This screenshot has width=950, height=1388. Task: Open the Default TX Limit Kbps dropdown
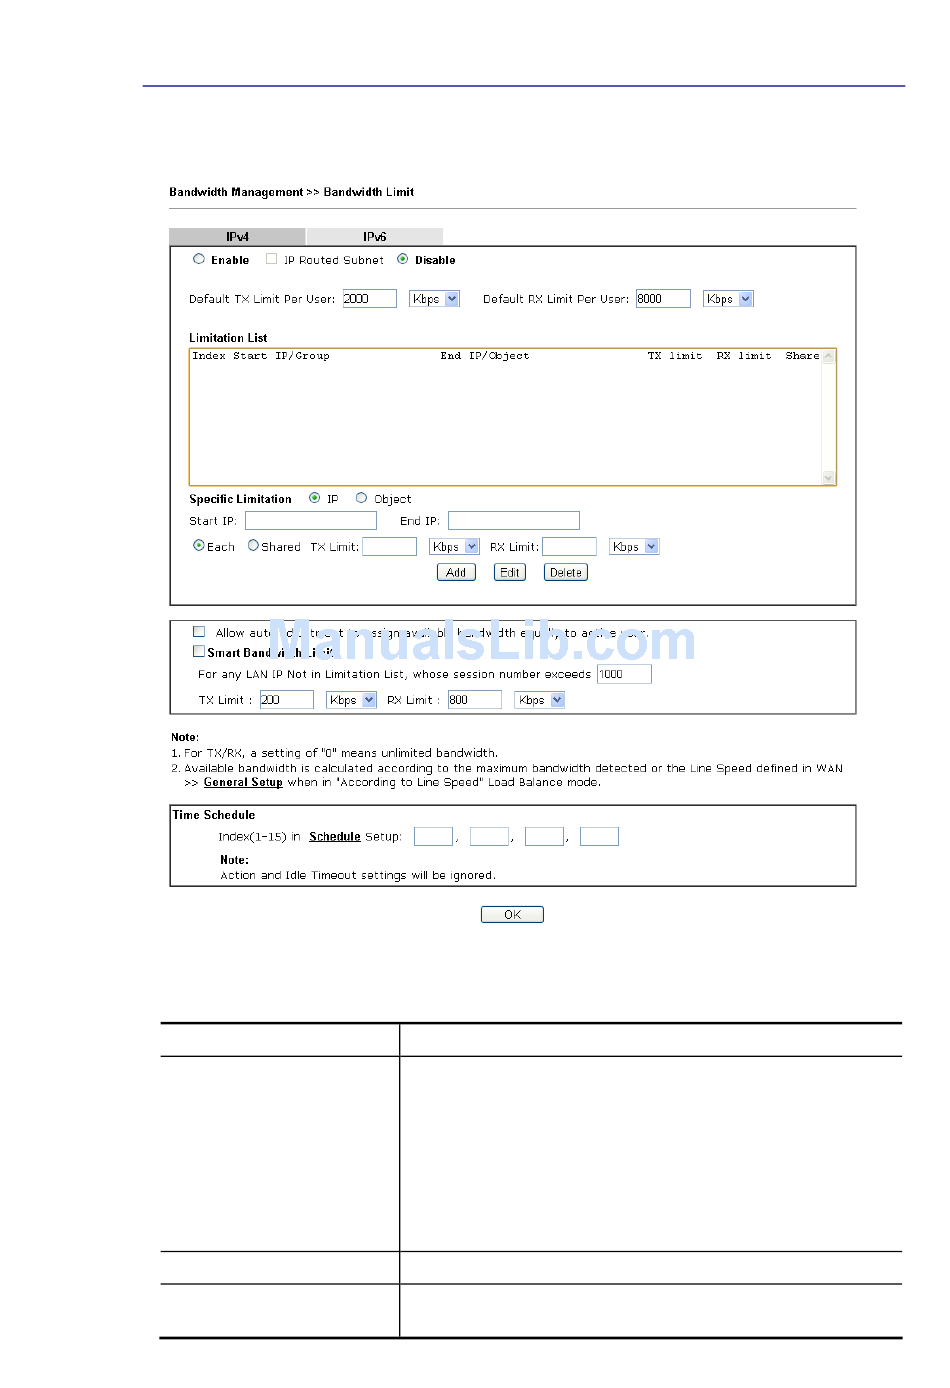(x=435, y=299)
